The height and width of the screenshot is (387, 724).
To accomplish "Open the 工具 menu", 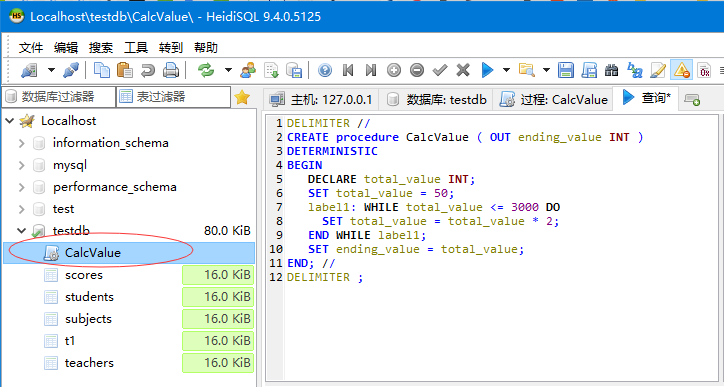I will coord(136,48).
